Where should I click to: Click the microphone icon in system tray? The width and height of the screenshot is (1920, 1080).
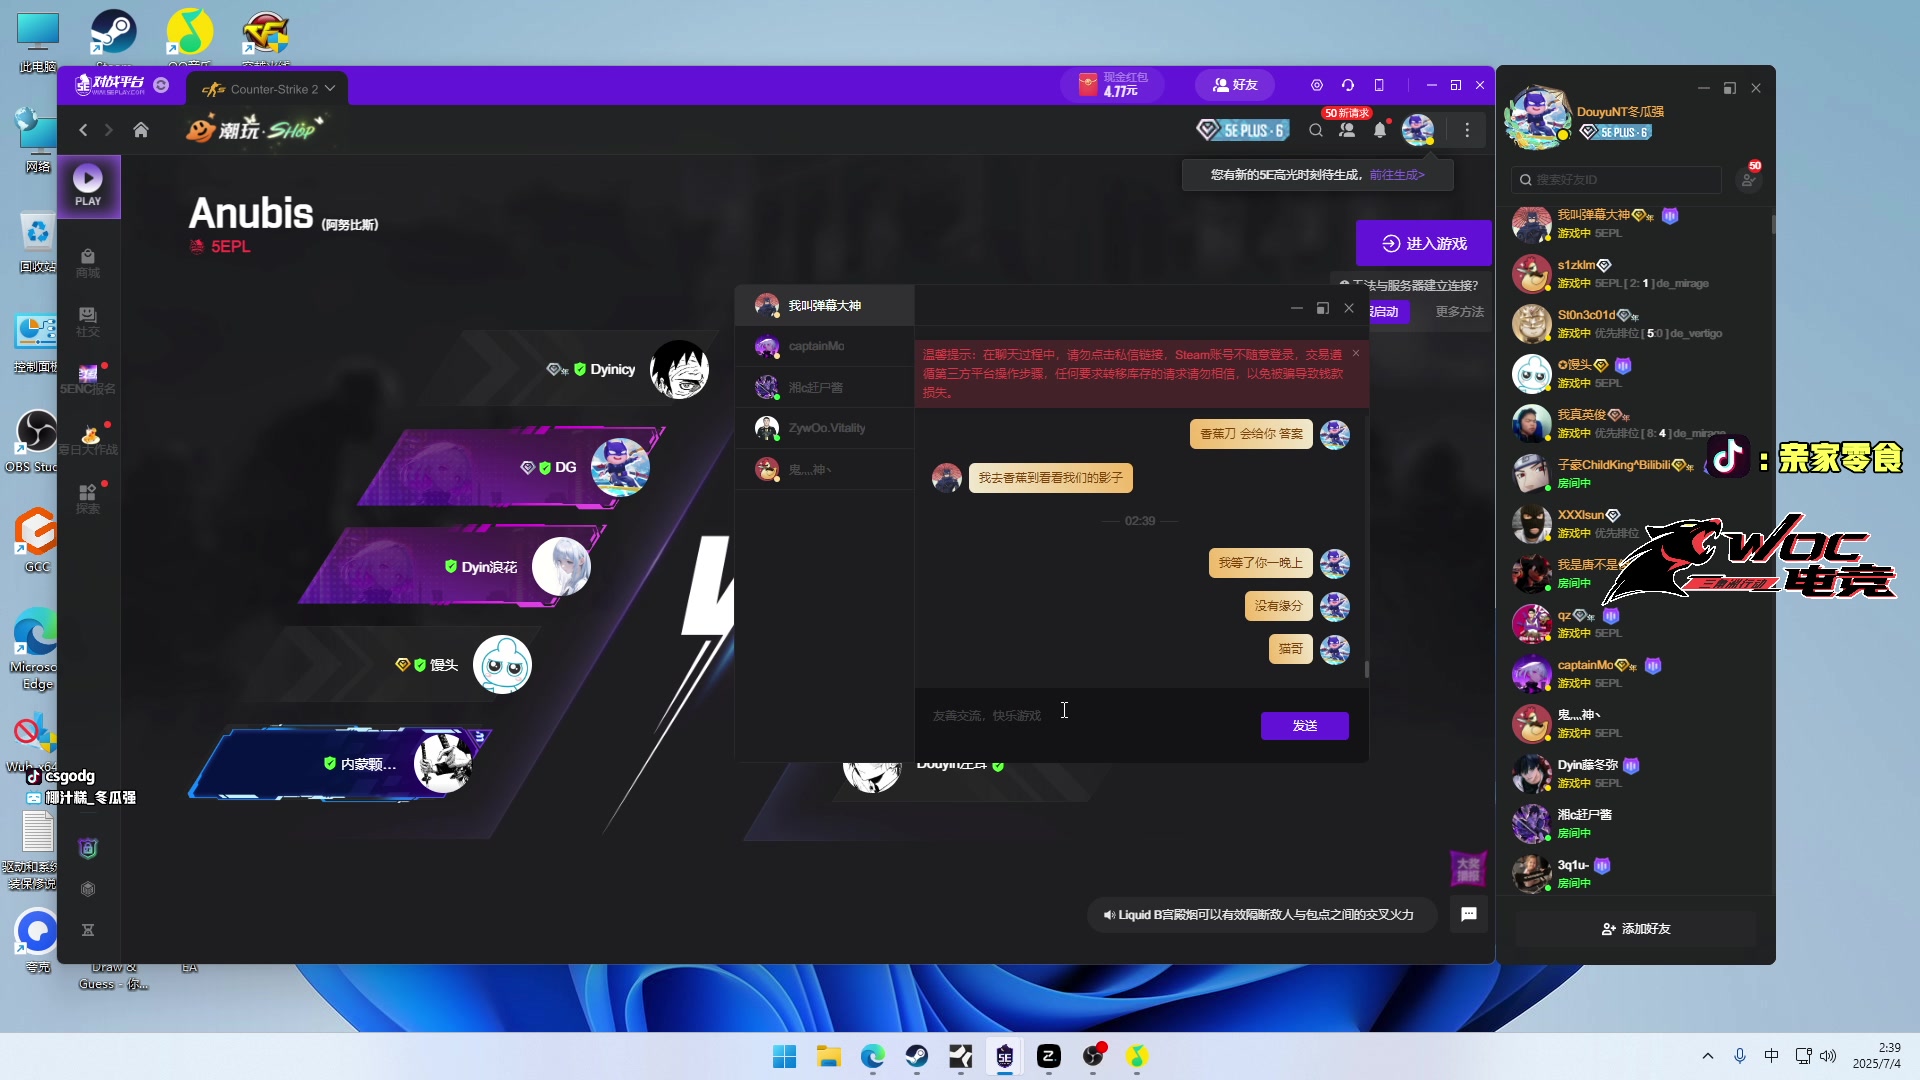[1740, 1056]
